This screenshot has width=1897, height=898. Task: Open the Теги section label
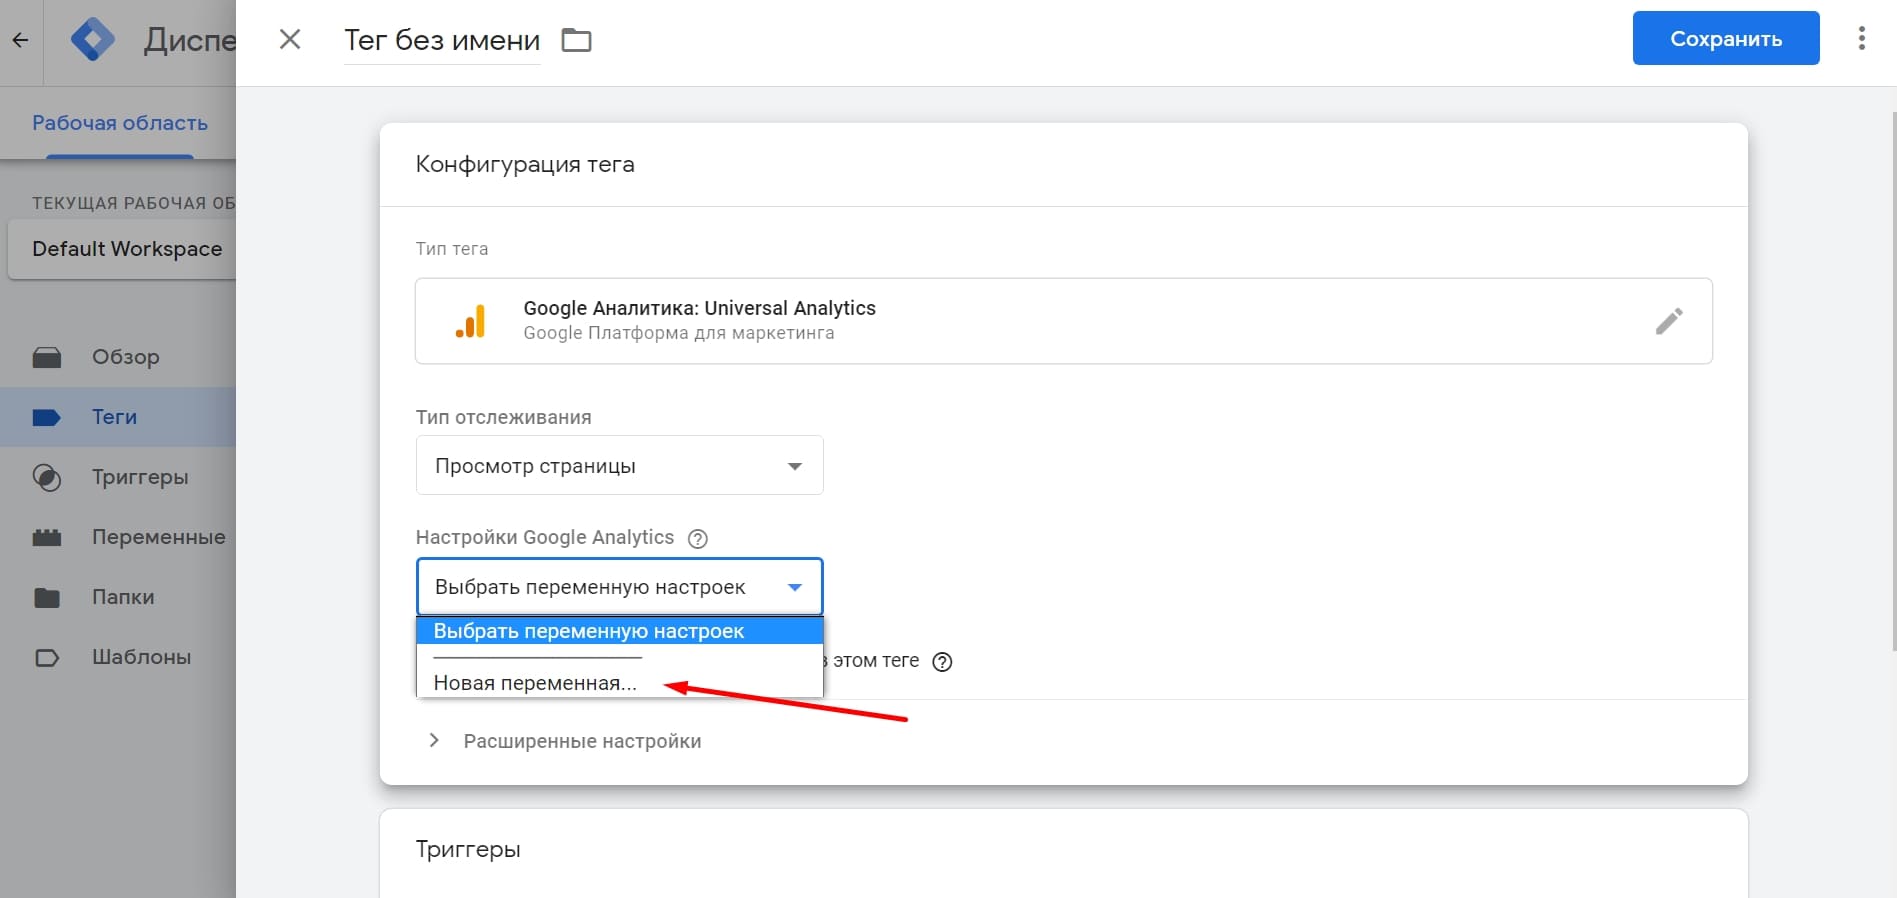point(115,417)
